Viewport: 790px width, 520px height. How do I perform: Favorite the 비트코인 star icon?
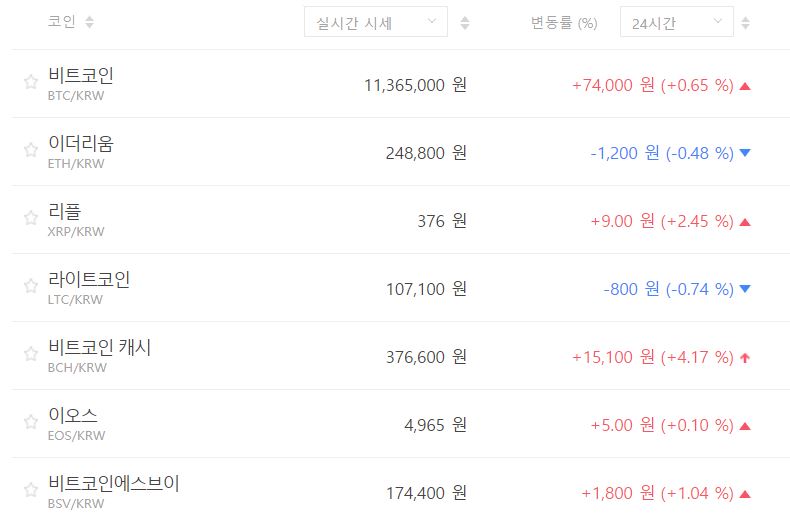pyautogui.click(x=31, y=83)
